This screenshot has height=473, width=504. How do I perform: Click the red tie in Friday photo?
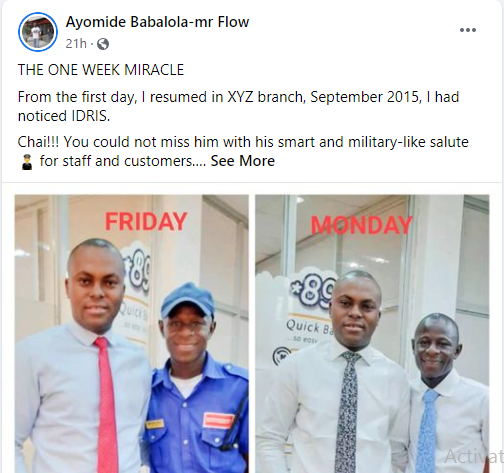[x=107, y=404]
